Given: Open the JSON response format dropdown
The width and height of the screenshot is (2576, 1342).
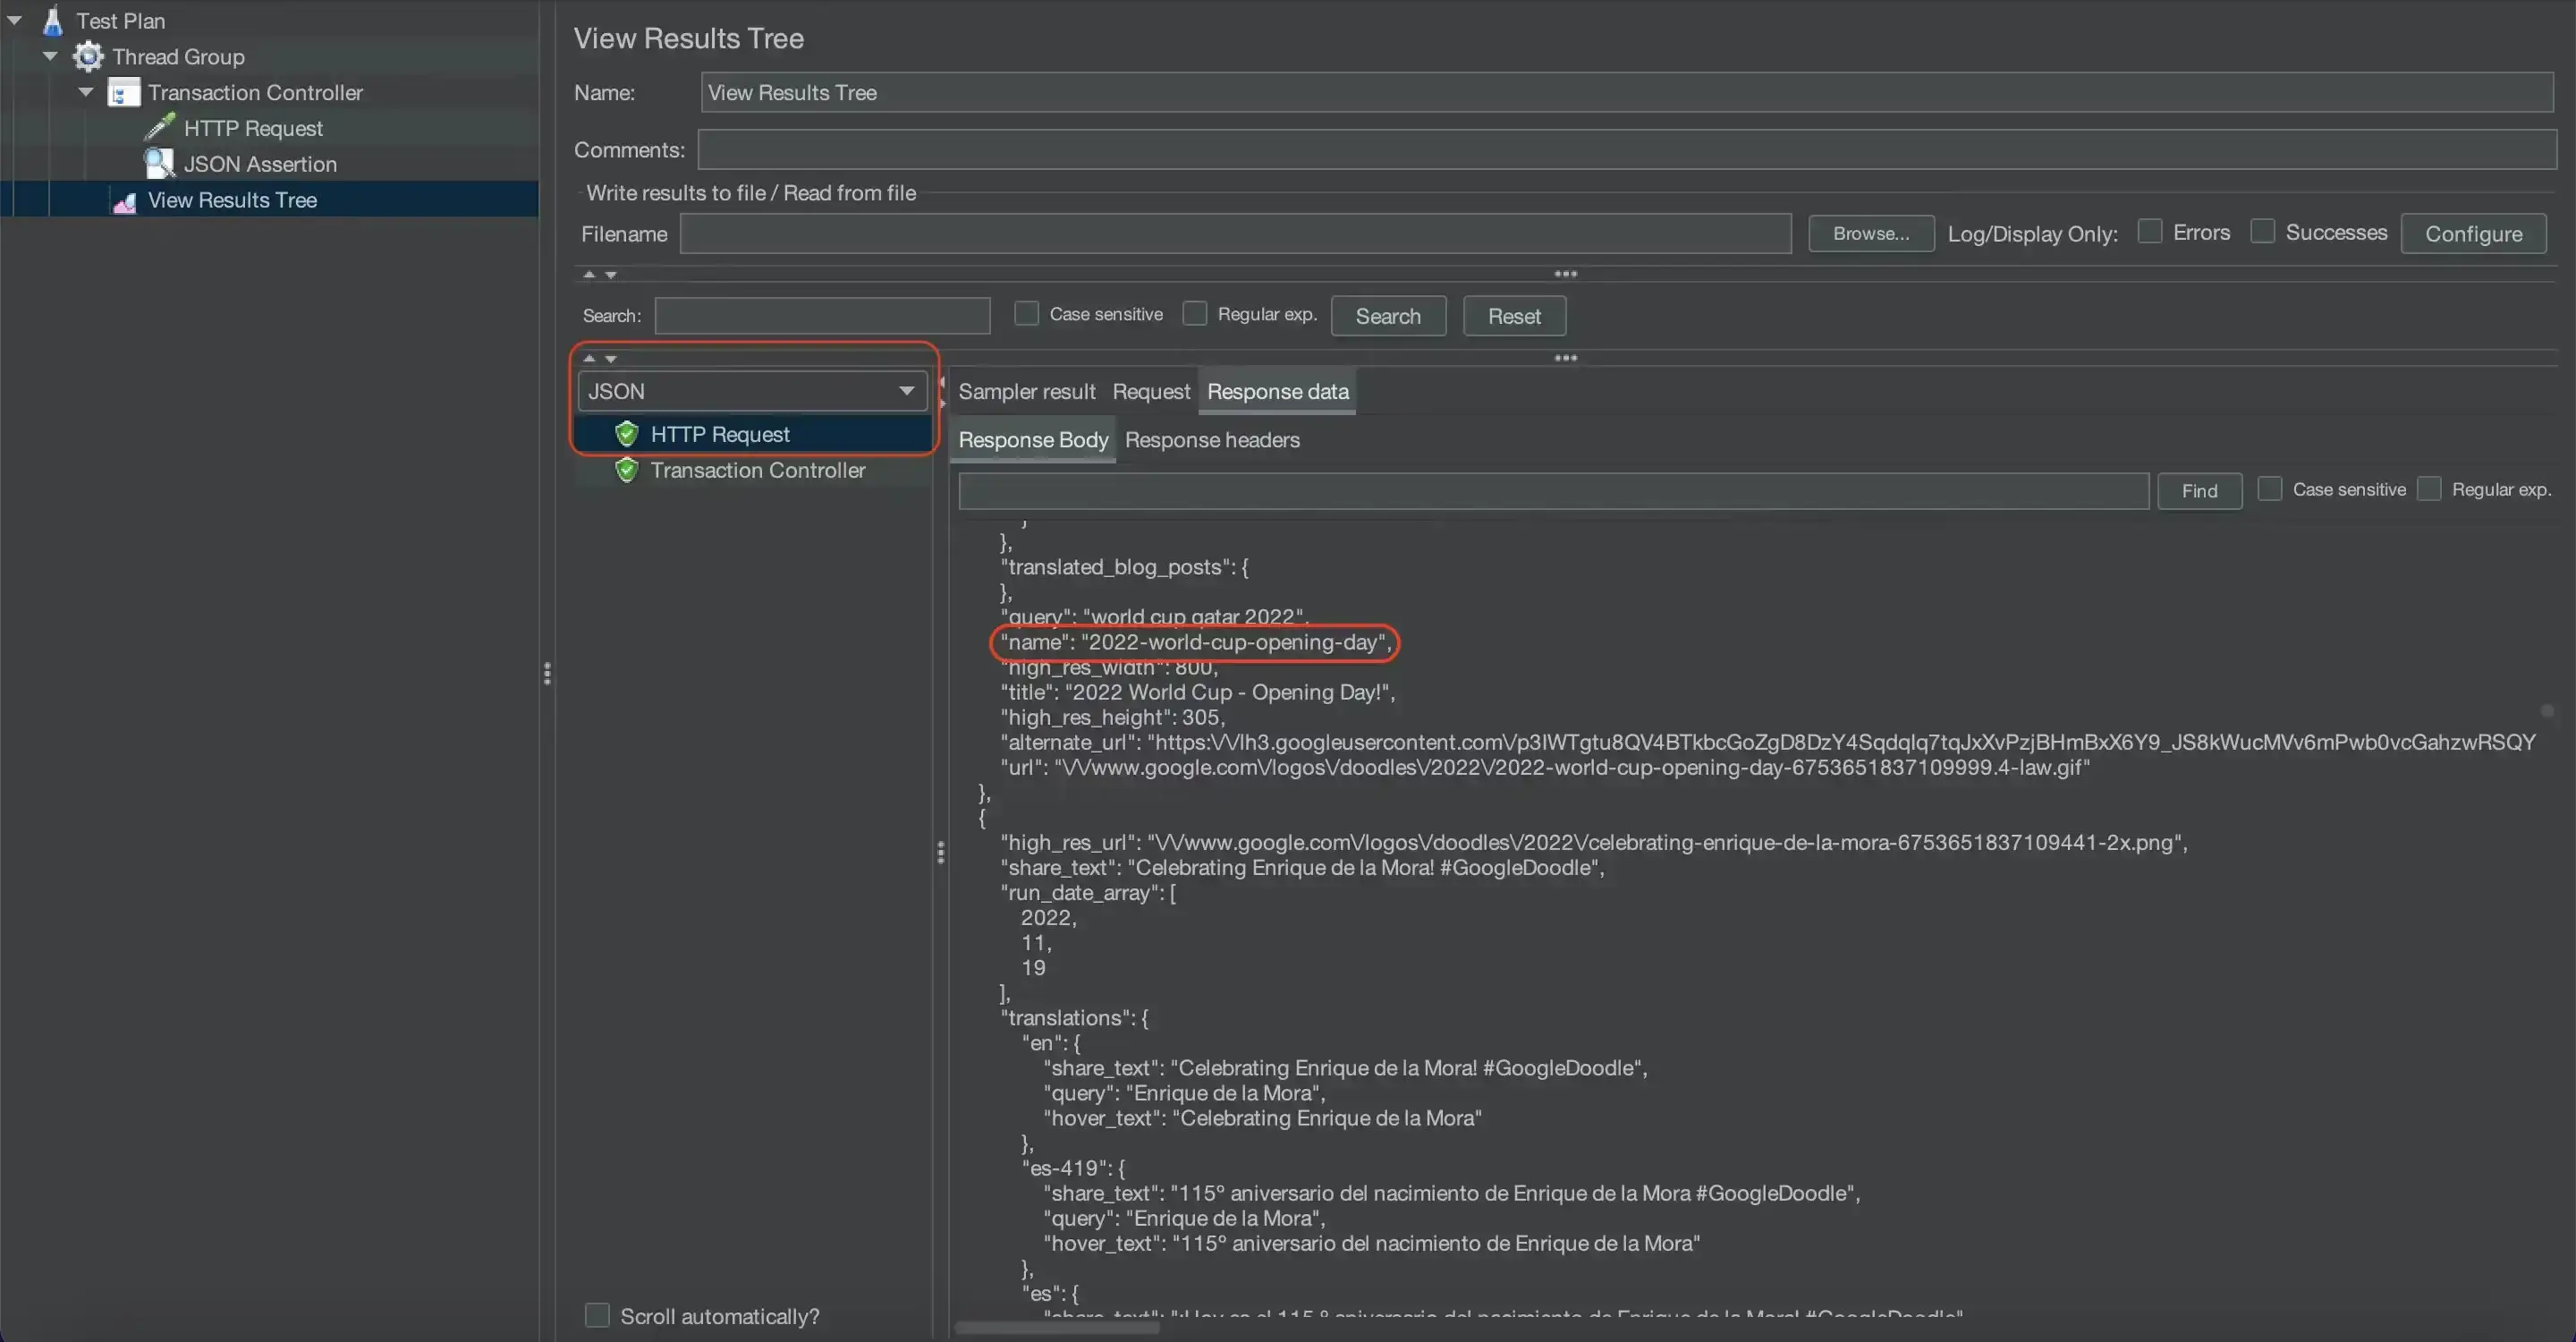Looking at the screenshot, I should pos(750,390).
